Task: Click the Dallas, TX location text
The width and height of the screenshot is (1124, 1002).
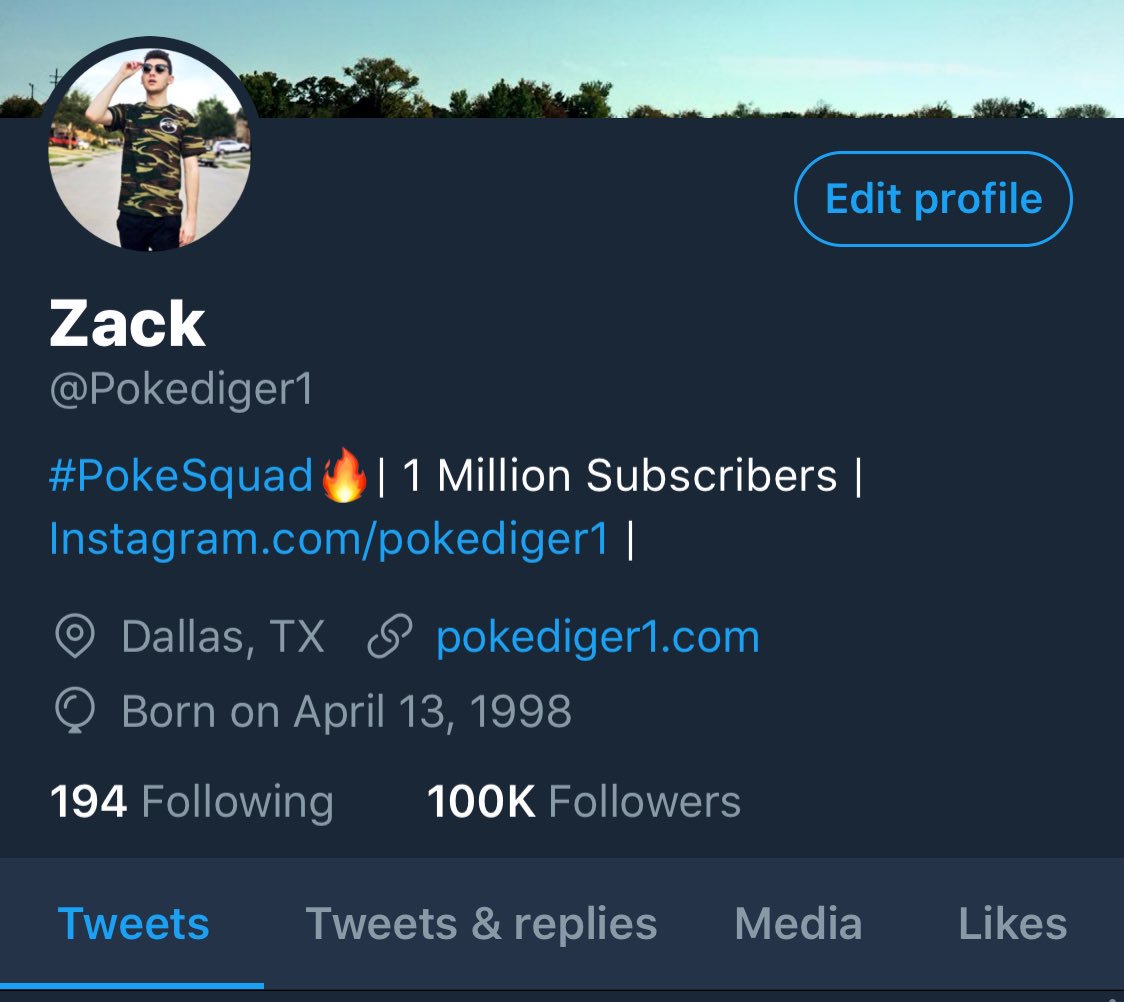Action: (223, 636)
